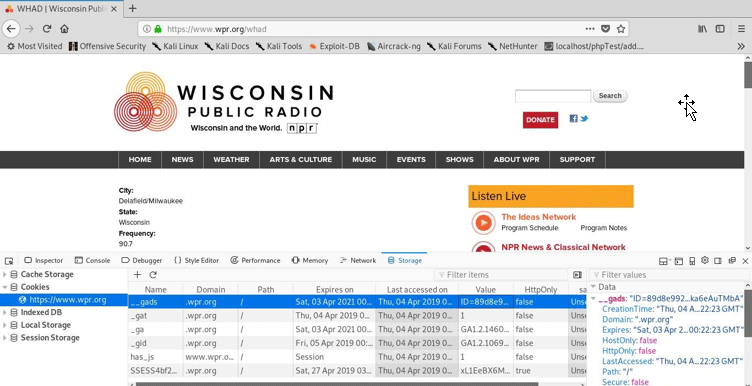
Task: Enable responsive design mode icon
Action: pyautogui.click(x=692, y=261)
